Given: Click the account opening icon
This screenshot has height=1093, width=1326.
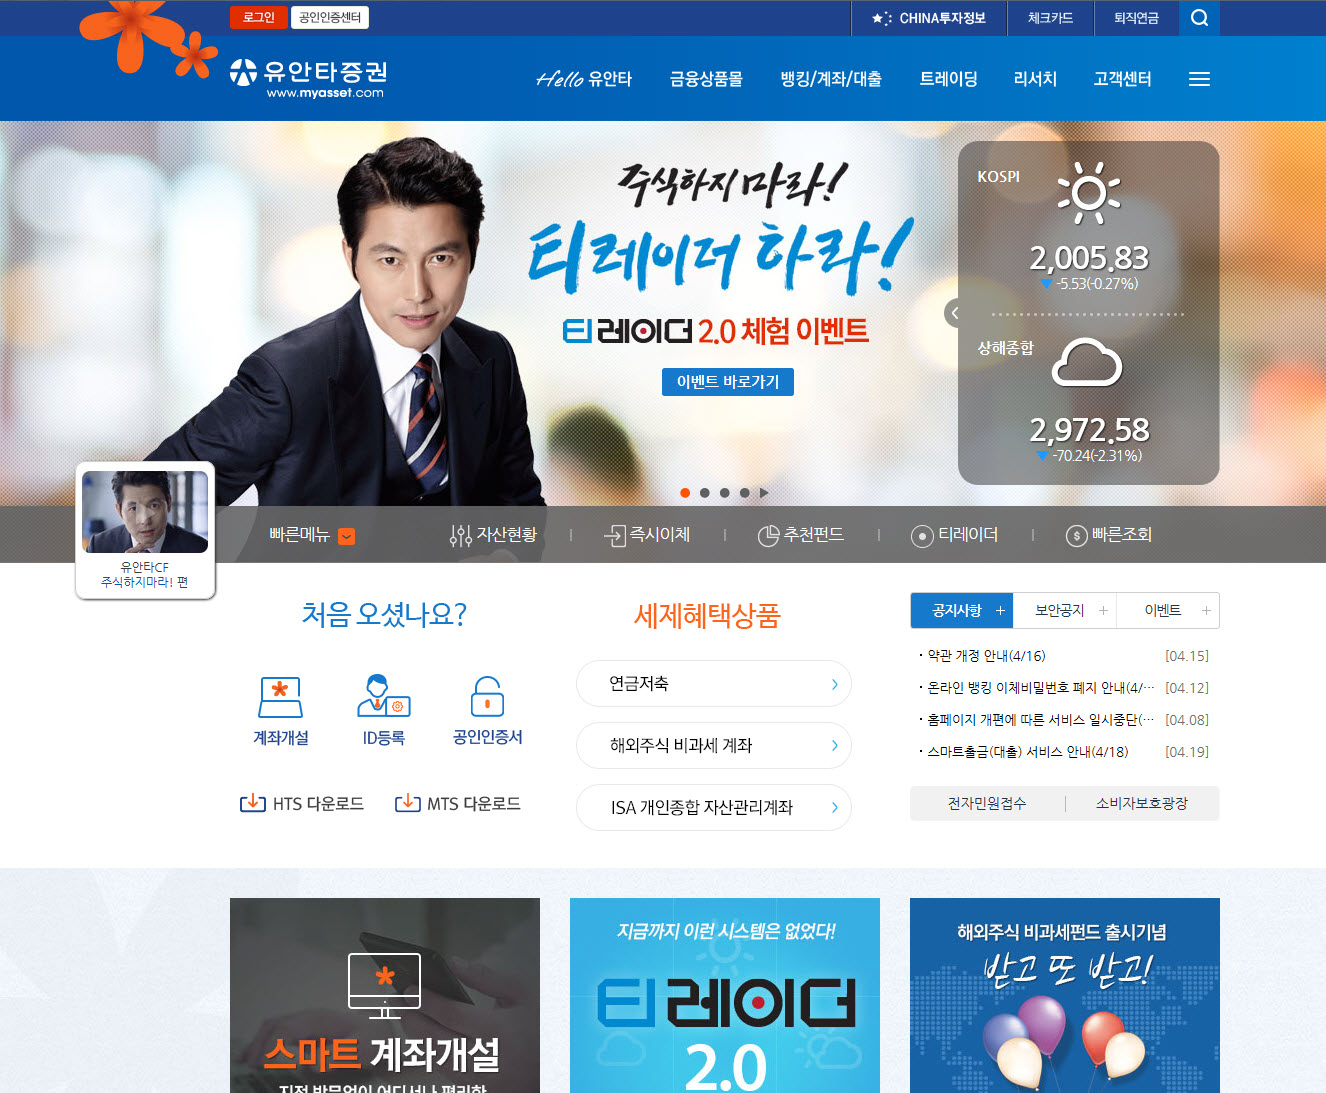Looking at the screenshot, I should [x=281, y=697].
